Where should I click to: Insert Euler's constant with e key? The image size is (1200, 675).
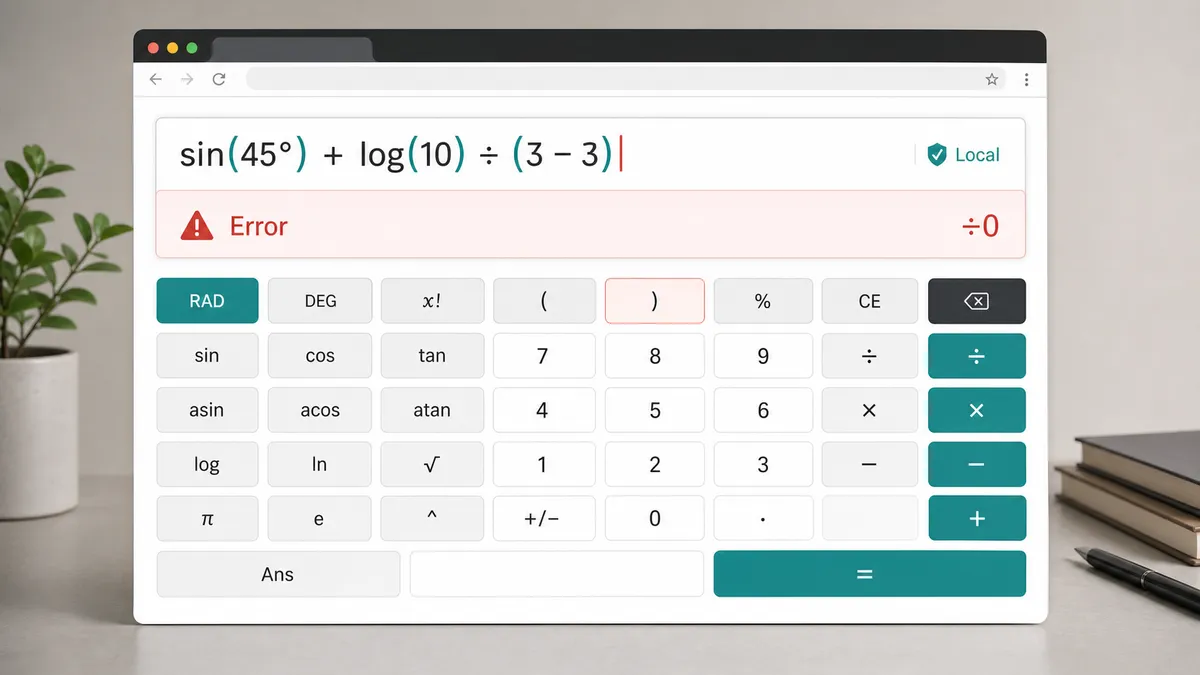320,519
